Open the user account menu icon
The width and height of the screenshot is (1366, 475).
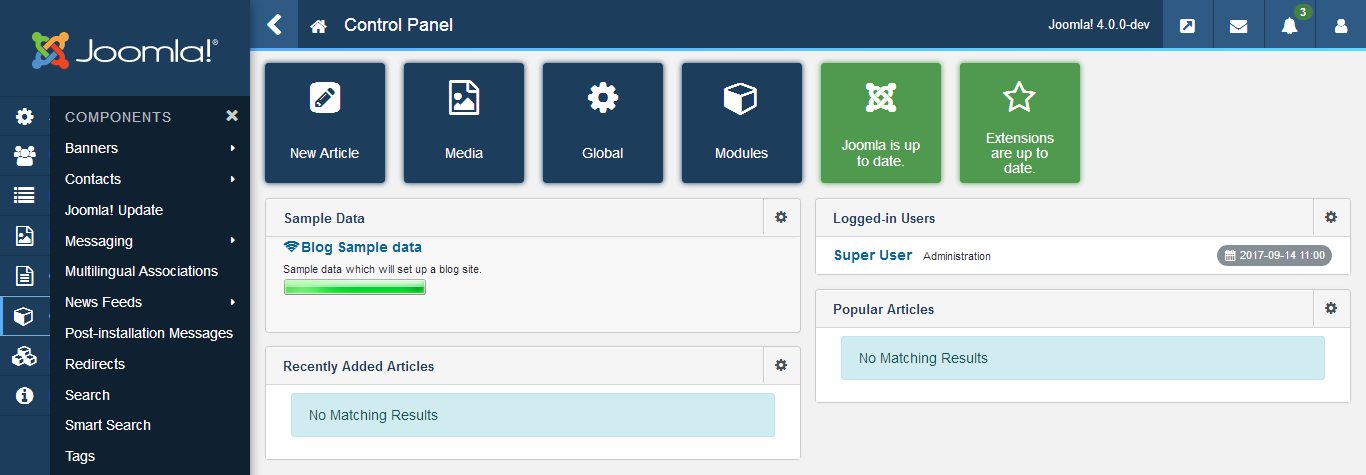pyautogui.click(x=1341, y=25)
